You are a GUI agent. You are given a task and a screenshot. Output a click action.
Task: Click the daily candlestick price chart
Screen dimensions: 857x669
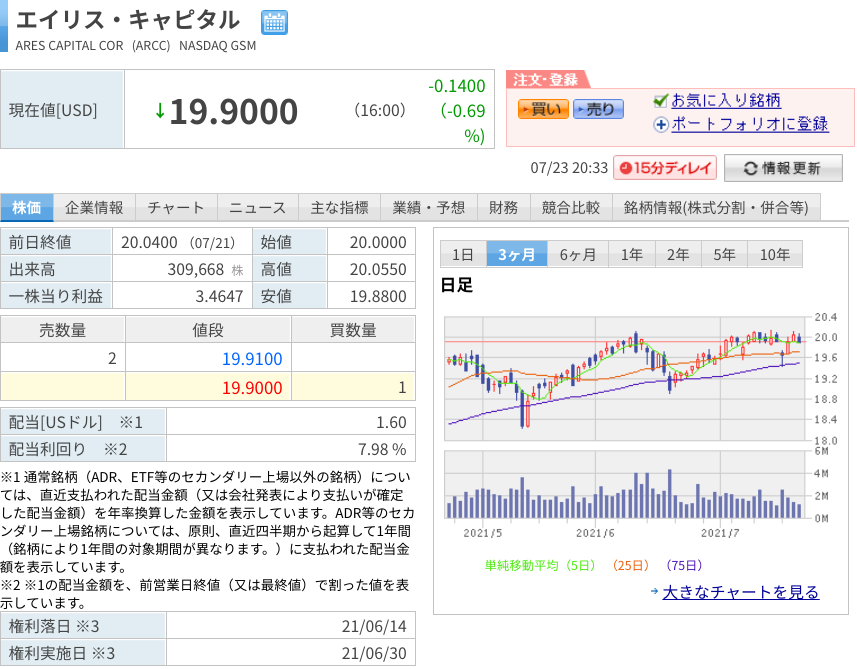(626, 378)
